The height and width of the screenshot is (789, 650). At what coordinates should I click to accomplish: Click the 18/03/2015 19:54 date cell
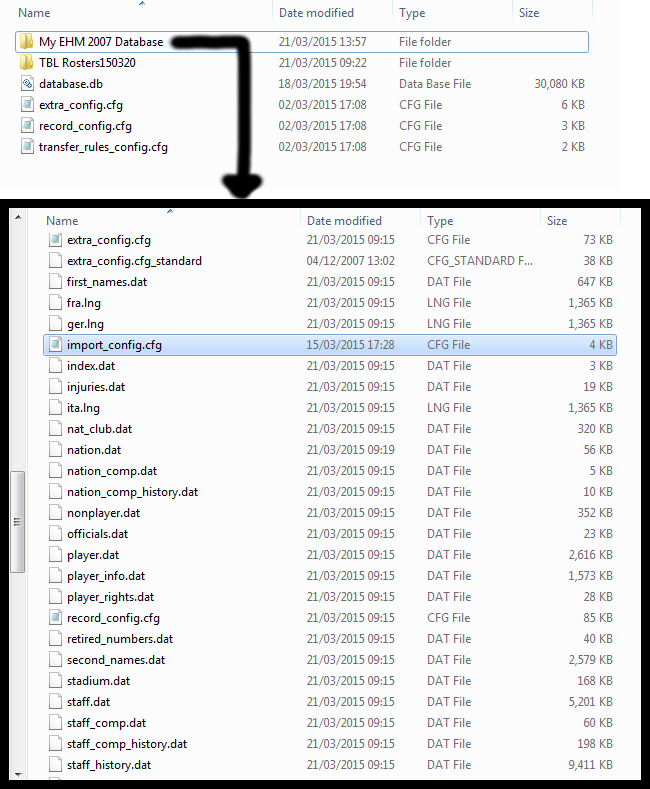tap(322, 84)
